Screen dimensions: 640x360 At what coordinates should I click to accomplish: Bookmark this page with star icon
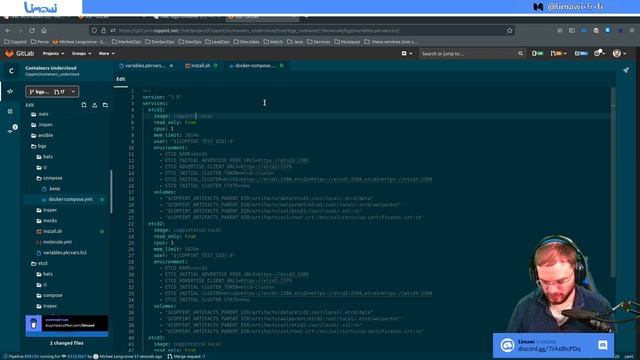click(509, 30)
